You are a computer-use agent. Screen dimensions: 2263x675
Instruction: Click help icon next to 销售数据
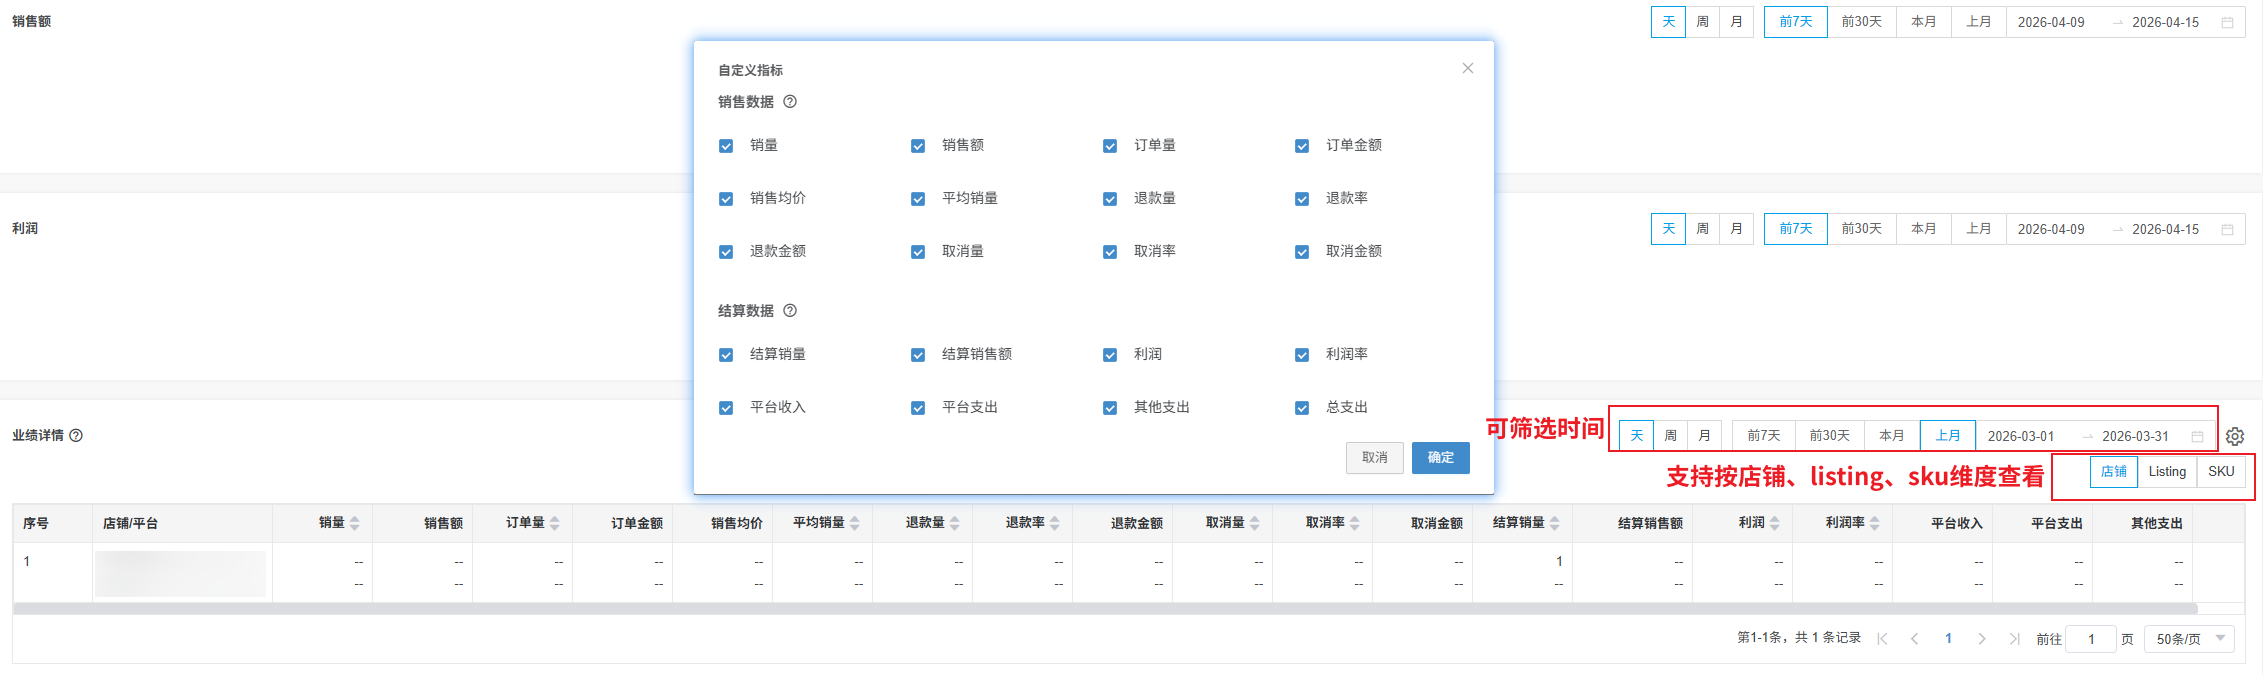click(x=790, y=102)
